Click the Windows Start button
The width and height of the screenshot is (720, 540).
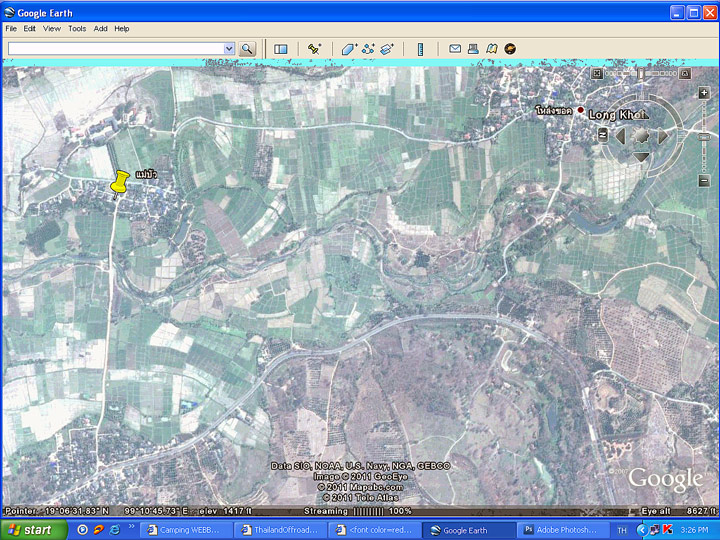(x=30, y=530)
